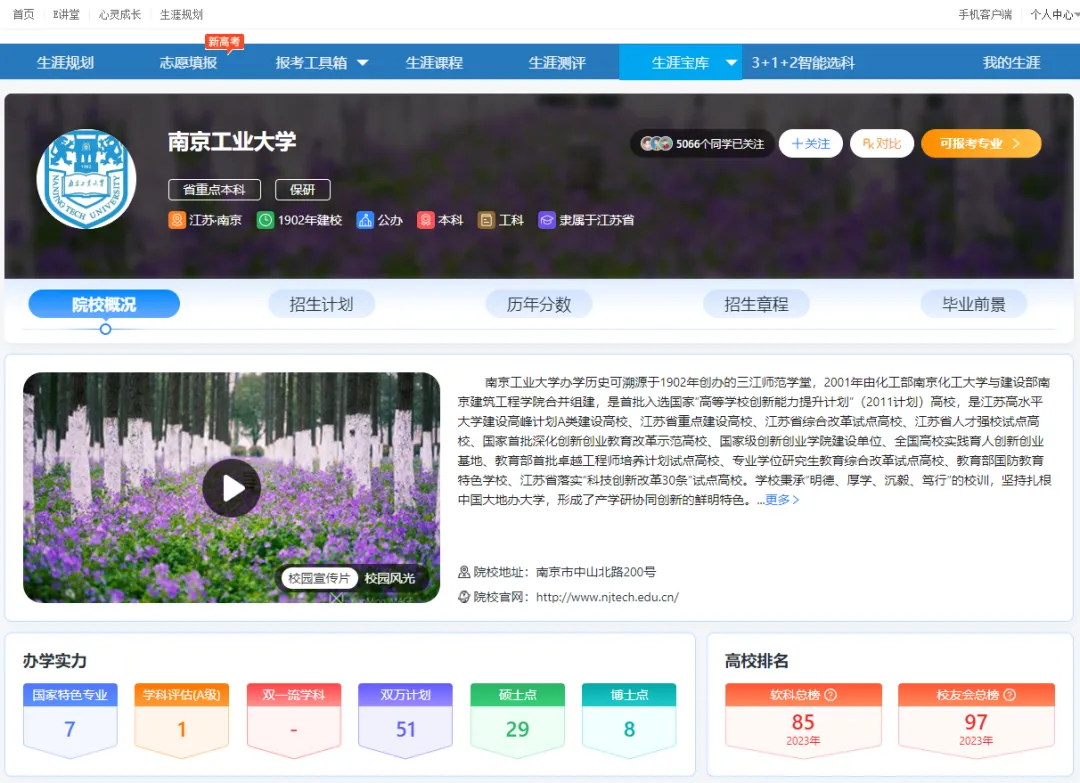The width and height of the screenshot is (1080, 783).
Task: Select the 院校概况 tab
Action: pos(104,304)
